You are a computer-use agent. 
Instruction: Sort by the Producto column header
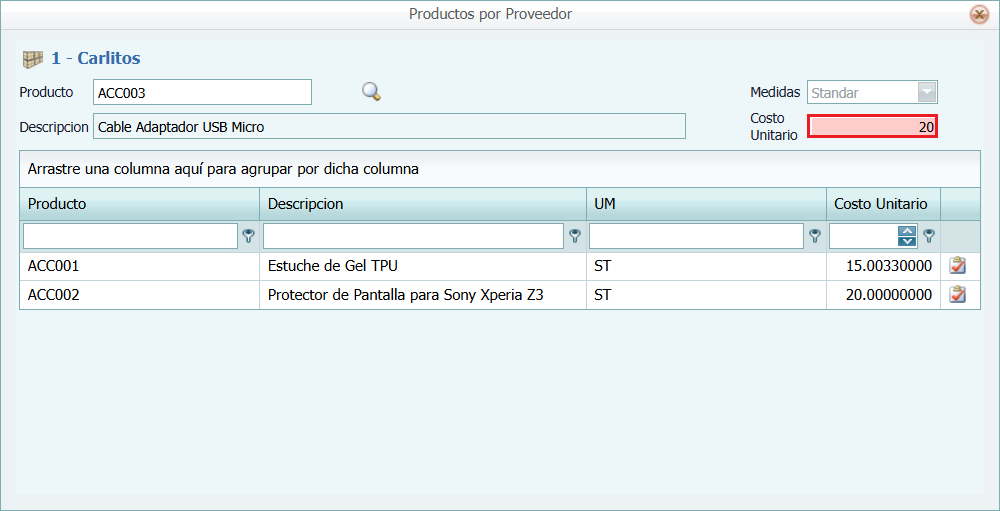click(57, 204)
